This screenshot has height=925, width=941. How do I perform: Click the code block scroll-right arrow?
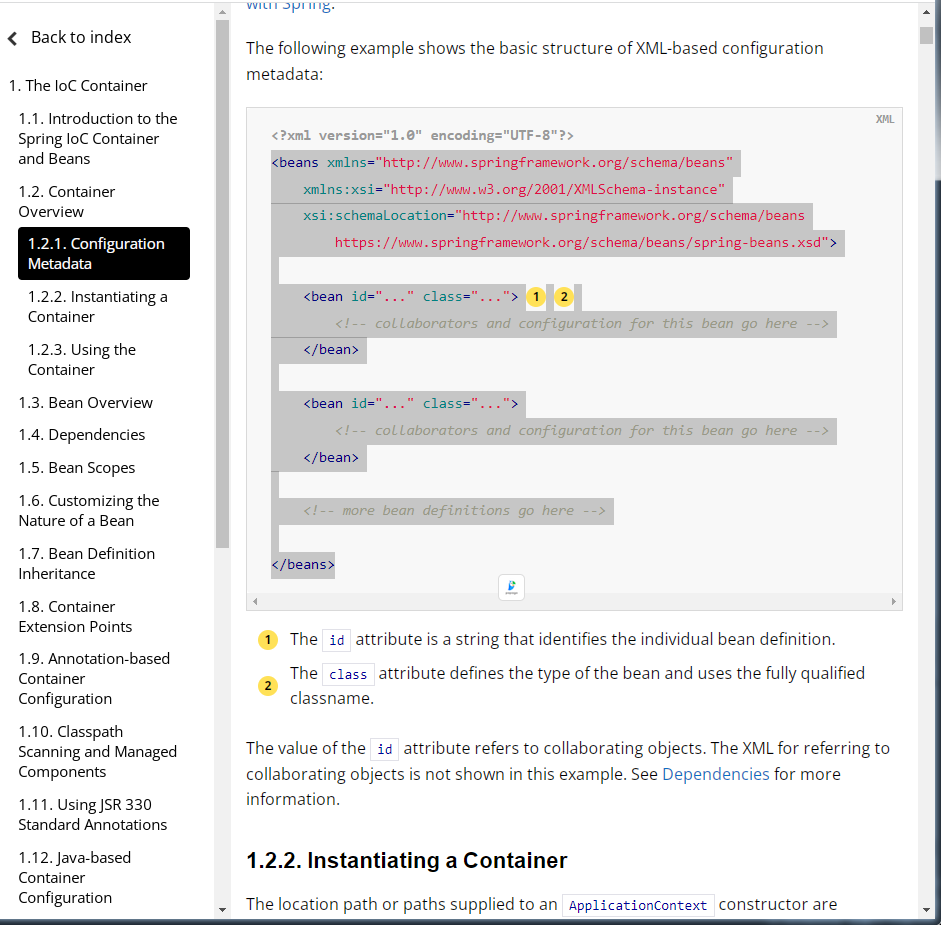pyautogui.click(x=893, y=601)
